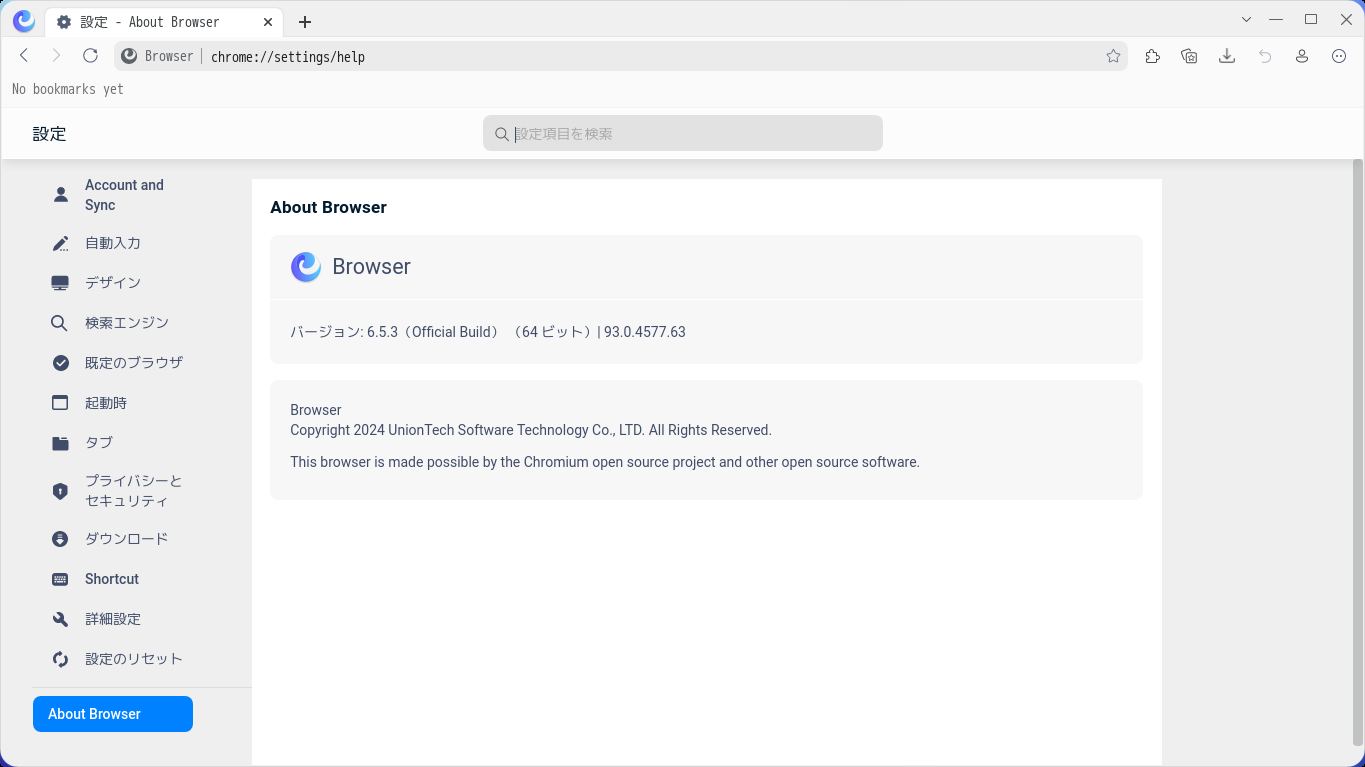This screenshot has height=767, width=1365.
Task: Click the ダウンロード sidebar icon
Action: tap(61, 539)
